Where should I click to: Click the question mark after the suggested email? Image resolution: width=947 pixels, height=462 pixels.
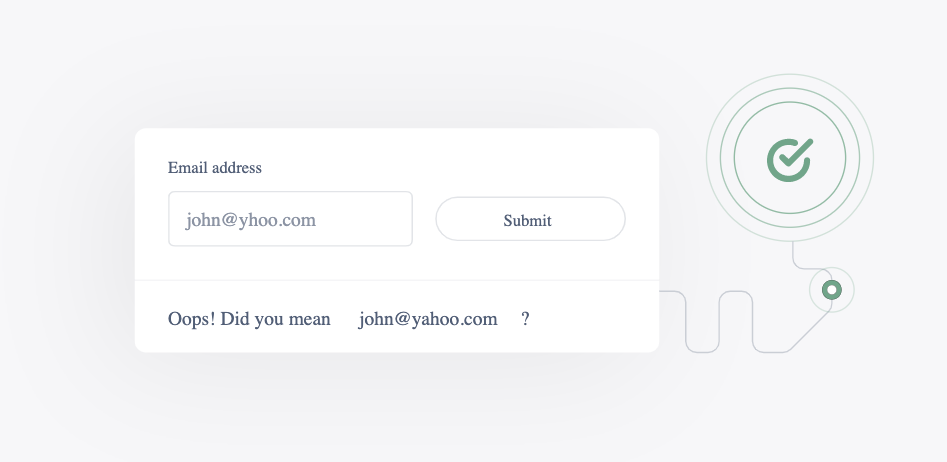(x=525, y=319)
